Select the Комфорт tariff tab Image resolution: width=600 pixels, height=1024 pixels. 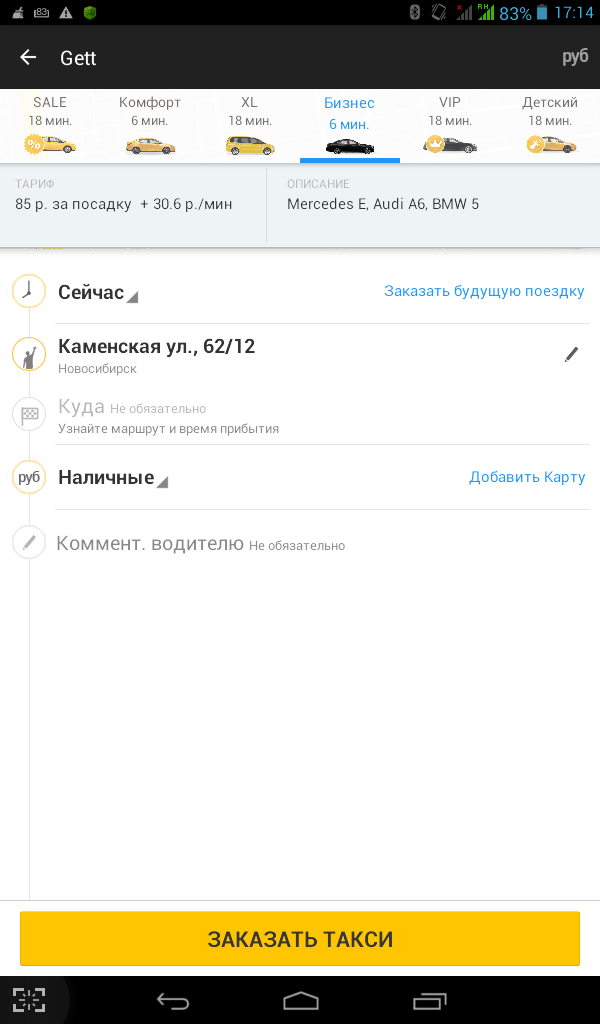point(150,126)
